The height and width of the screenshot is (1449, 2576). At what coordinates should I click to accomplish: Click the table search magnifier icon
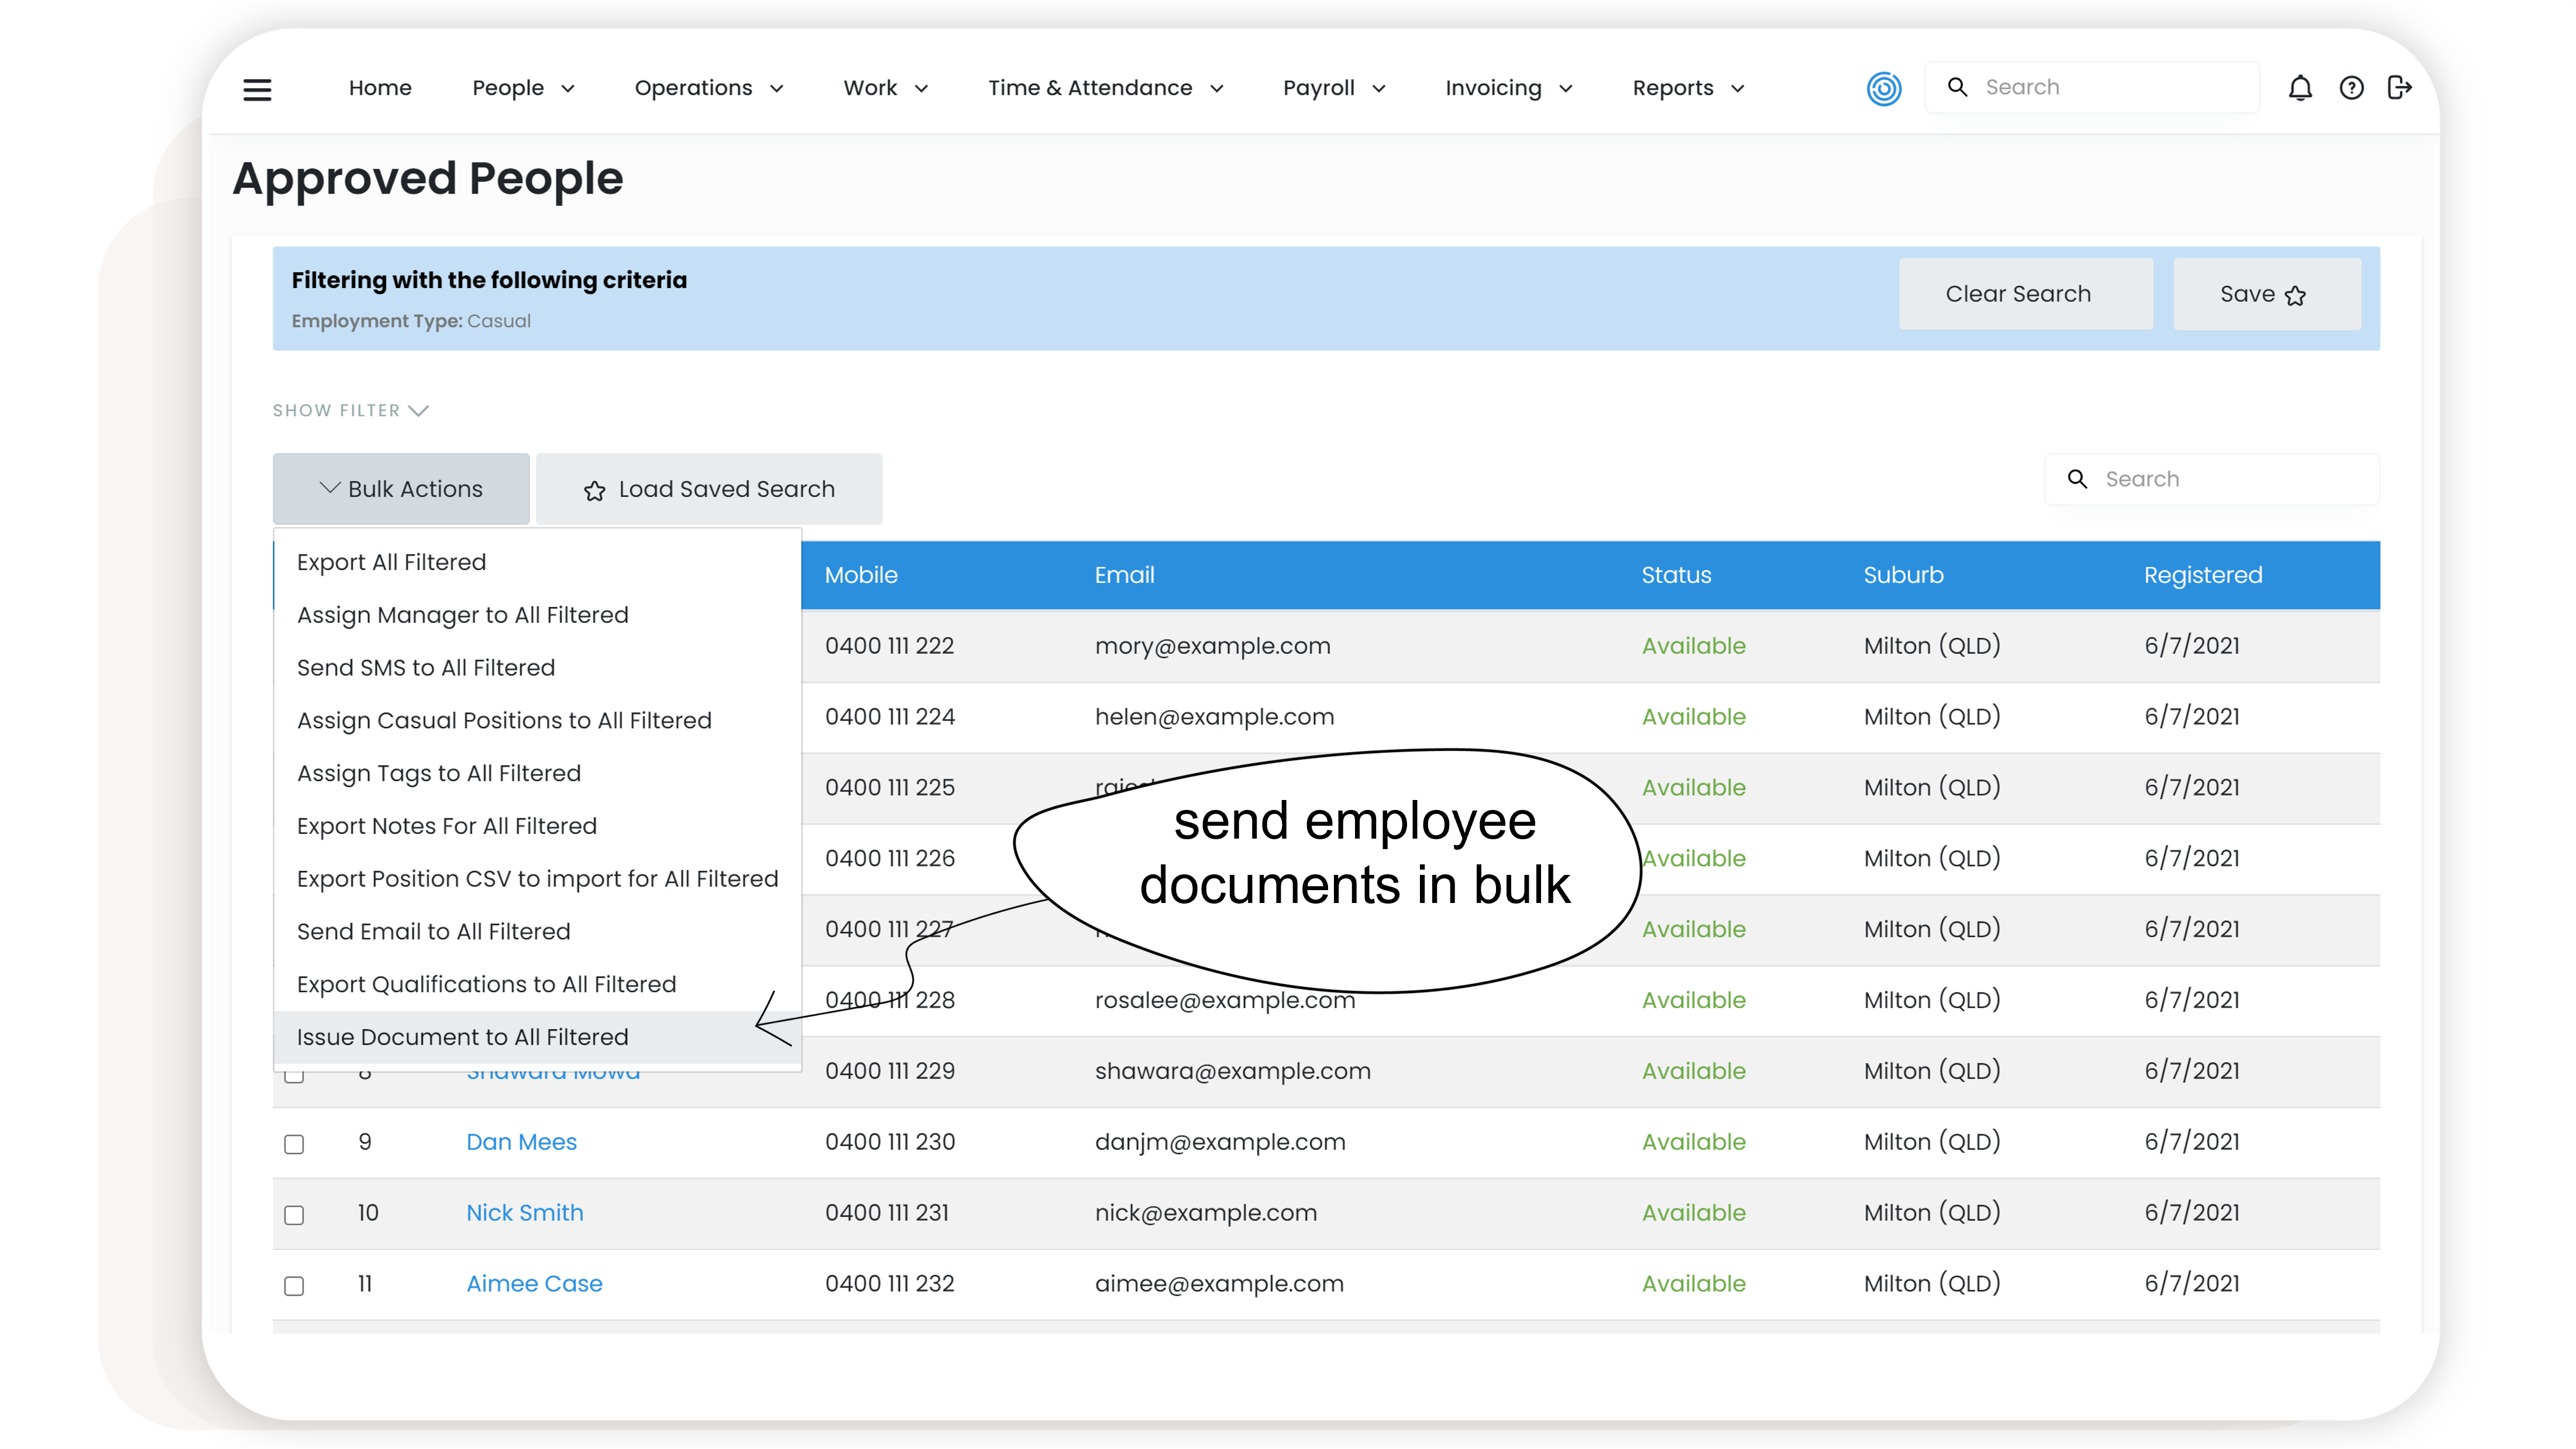tap(2077, 479)
